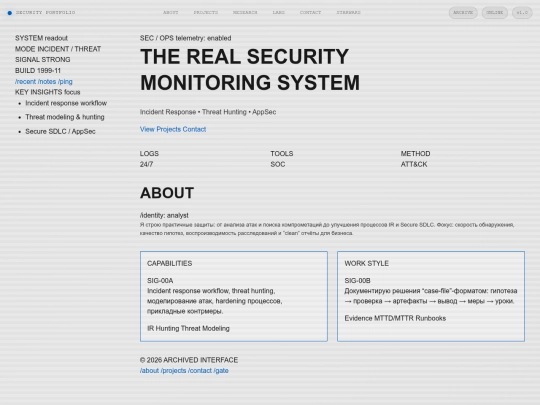540x405 pixels.
Task: Open the /contact footer link
Action: 200,371
